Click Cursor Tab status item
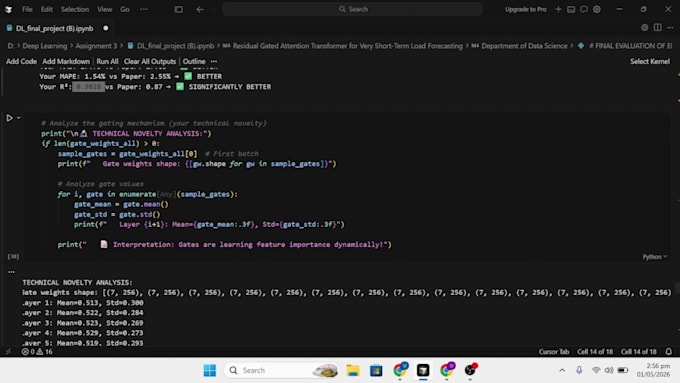The height and width of the screenshot is (383, 680). (x=554, y=352)
